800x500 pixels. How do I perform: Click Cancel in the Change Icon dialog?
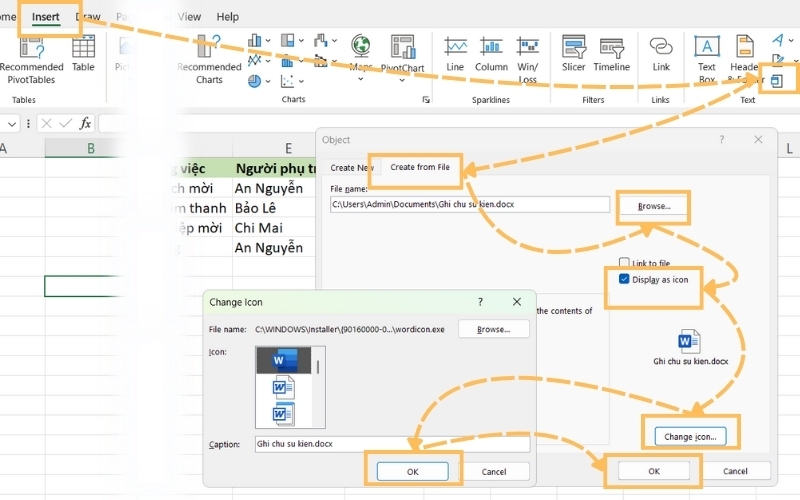(x=493, y=471)
